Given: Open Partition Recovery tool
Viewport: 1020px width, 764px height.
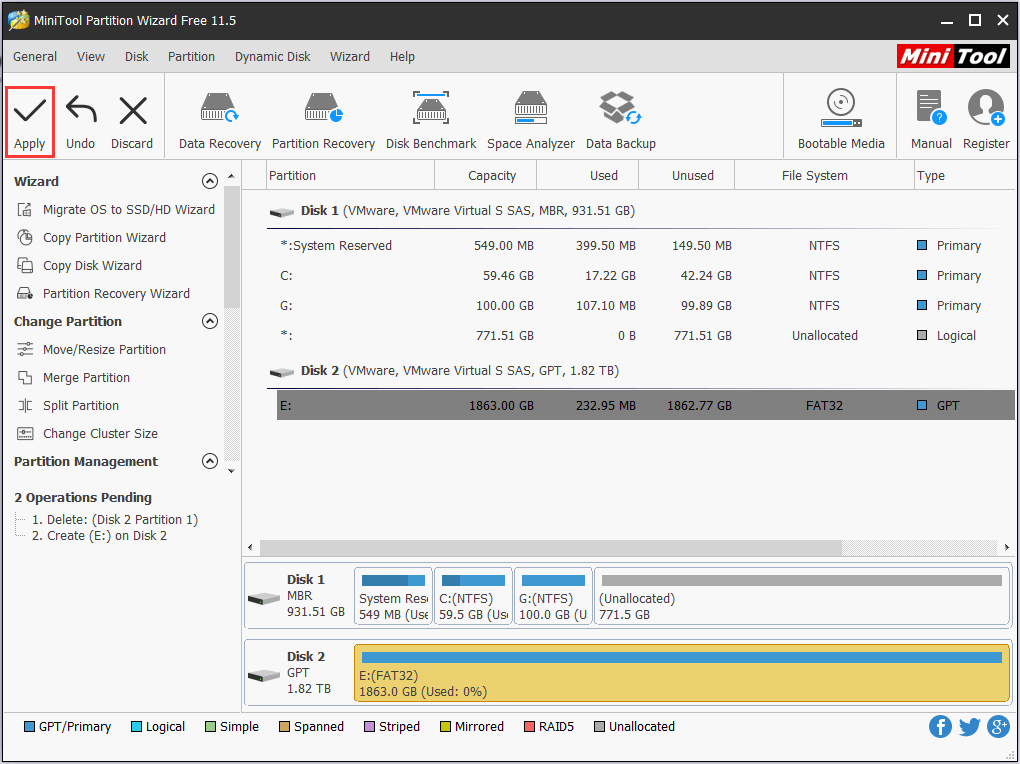Looking at the screenshot, I should 323,122.
